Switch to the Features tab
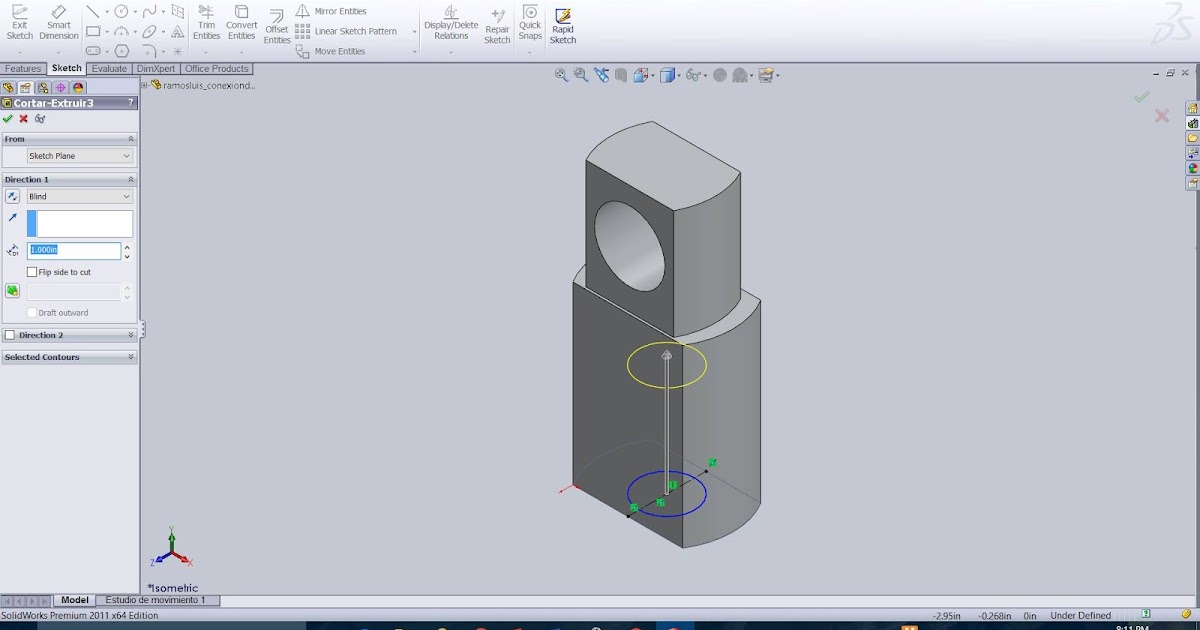 (x=22, y=68)
